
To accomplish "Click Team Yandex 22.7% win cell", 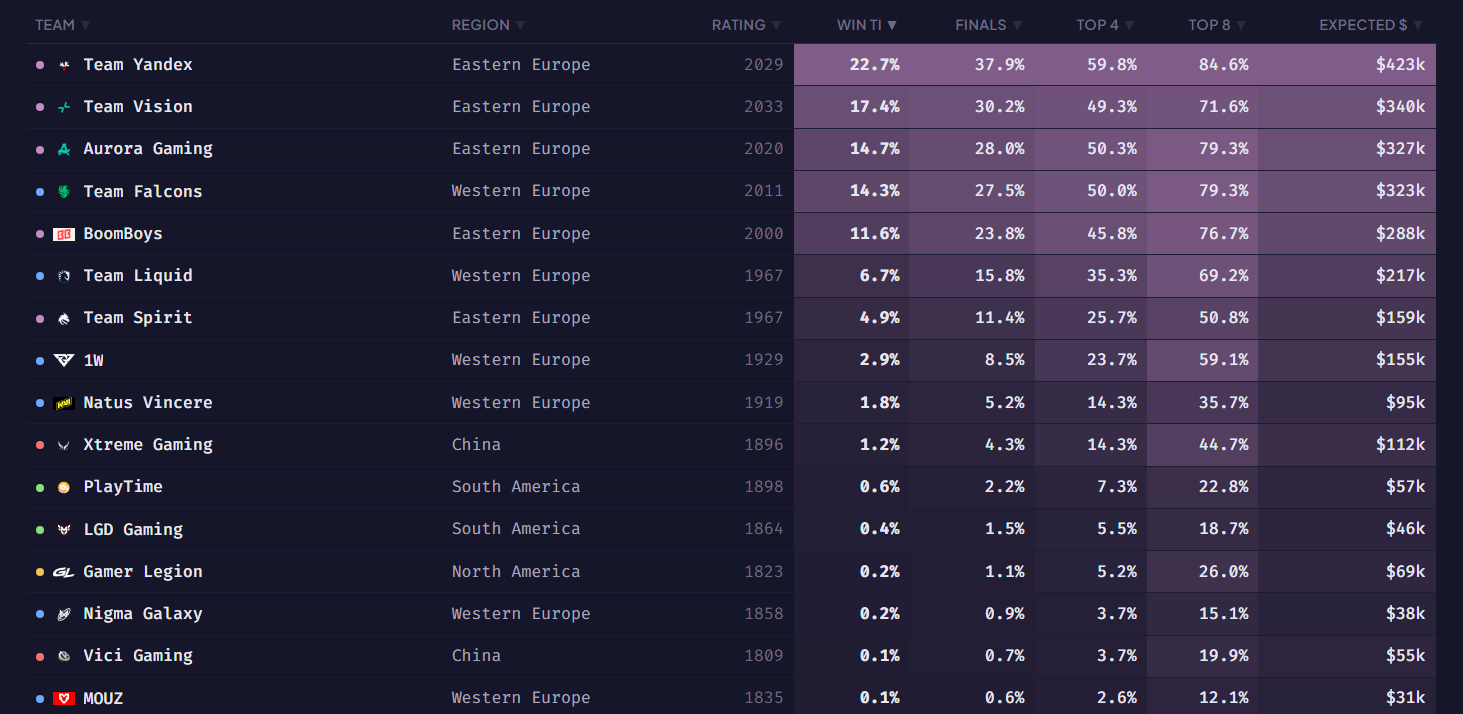I will [x=852, y=65].
